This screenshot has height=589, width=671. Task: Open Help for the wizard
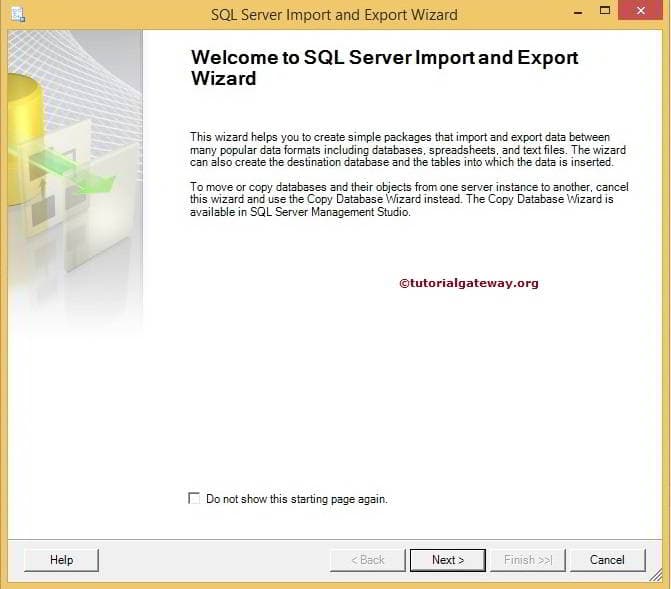[61, 560]
